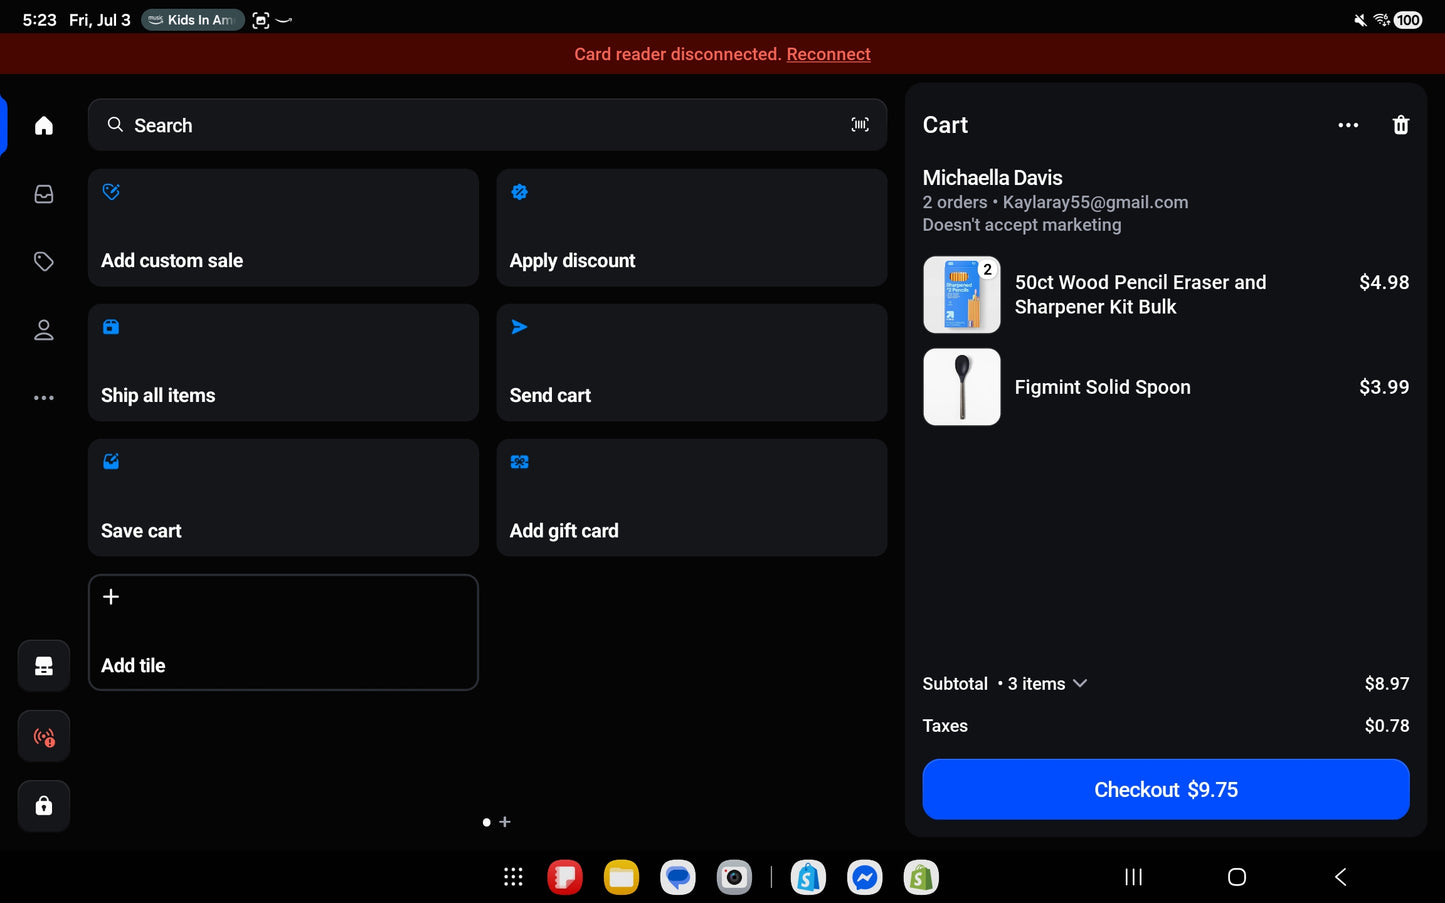
Task: Select the Figmint Solid Spoon line item name
Action: pyautogui.click(x=1102, y=387)
